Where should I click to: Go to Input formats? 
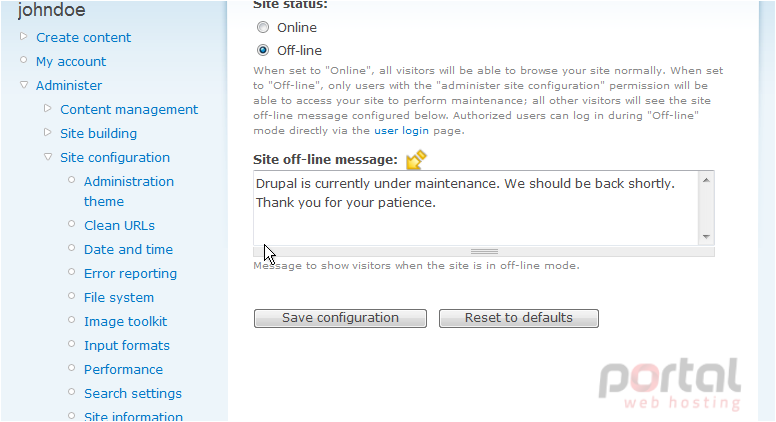click(127, 345)
